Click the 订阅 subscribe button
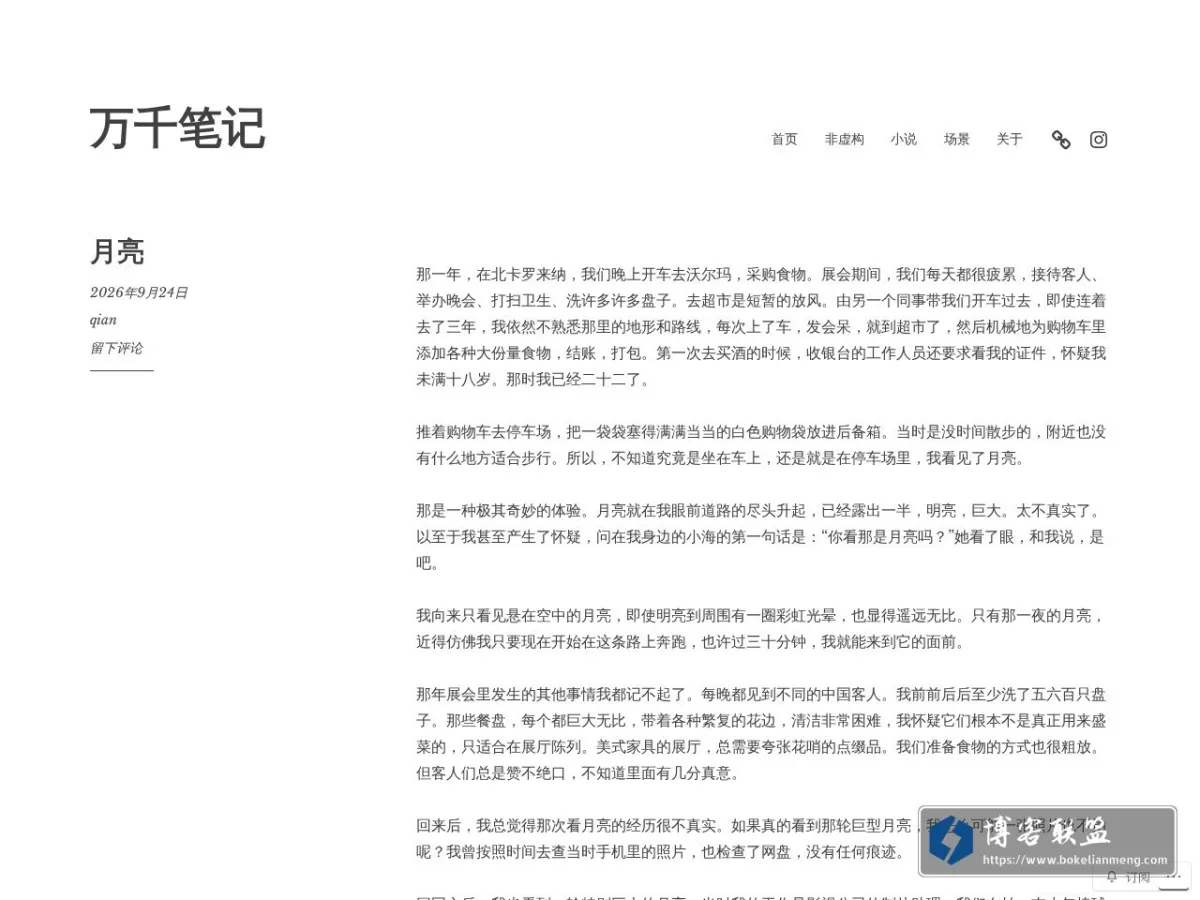 pos(1129,877)
